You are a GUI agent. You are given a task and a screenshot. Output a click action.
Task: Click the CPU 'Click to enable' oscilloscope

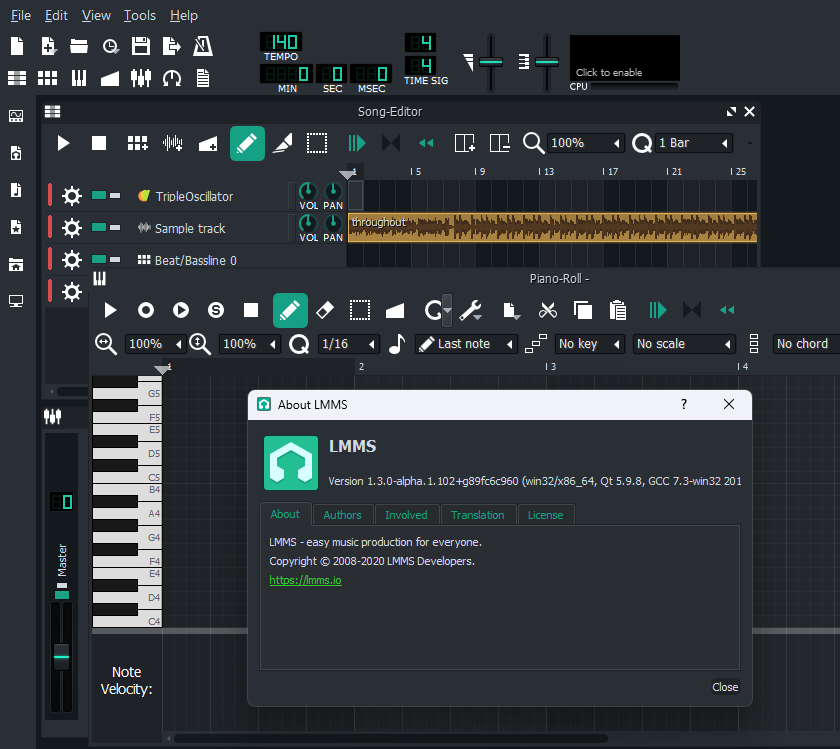[x=625, y=58]
